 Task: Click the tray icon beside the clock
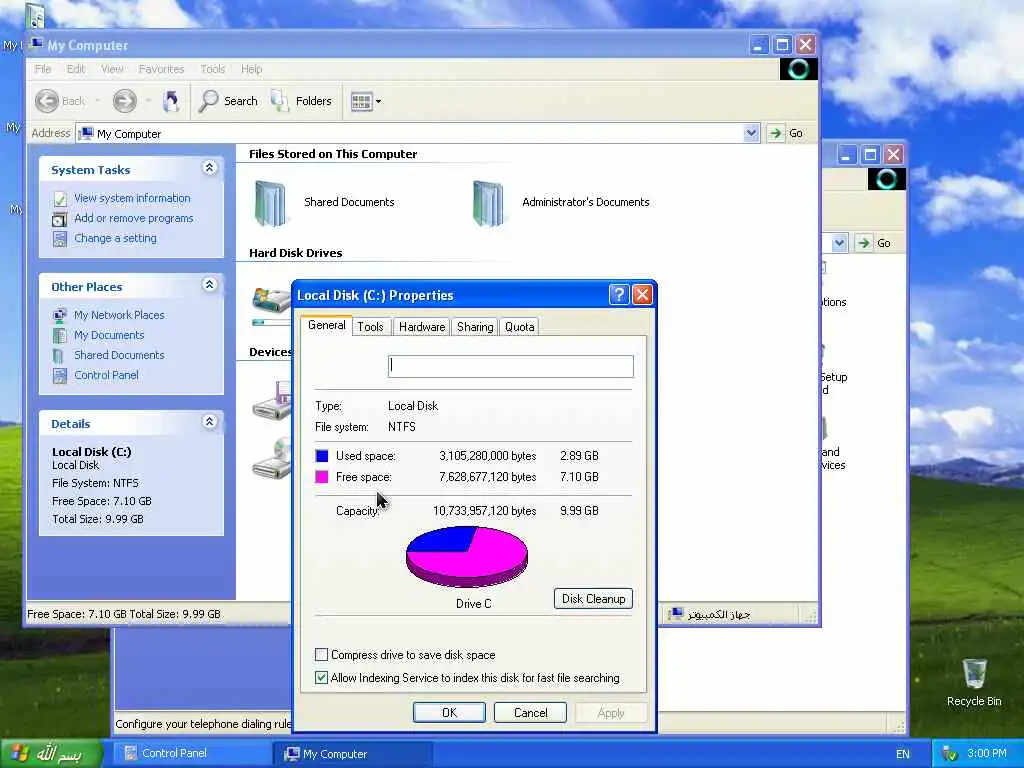(950, 754)
